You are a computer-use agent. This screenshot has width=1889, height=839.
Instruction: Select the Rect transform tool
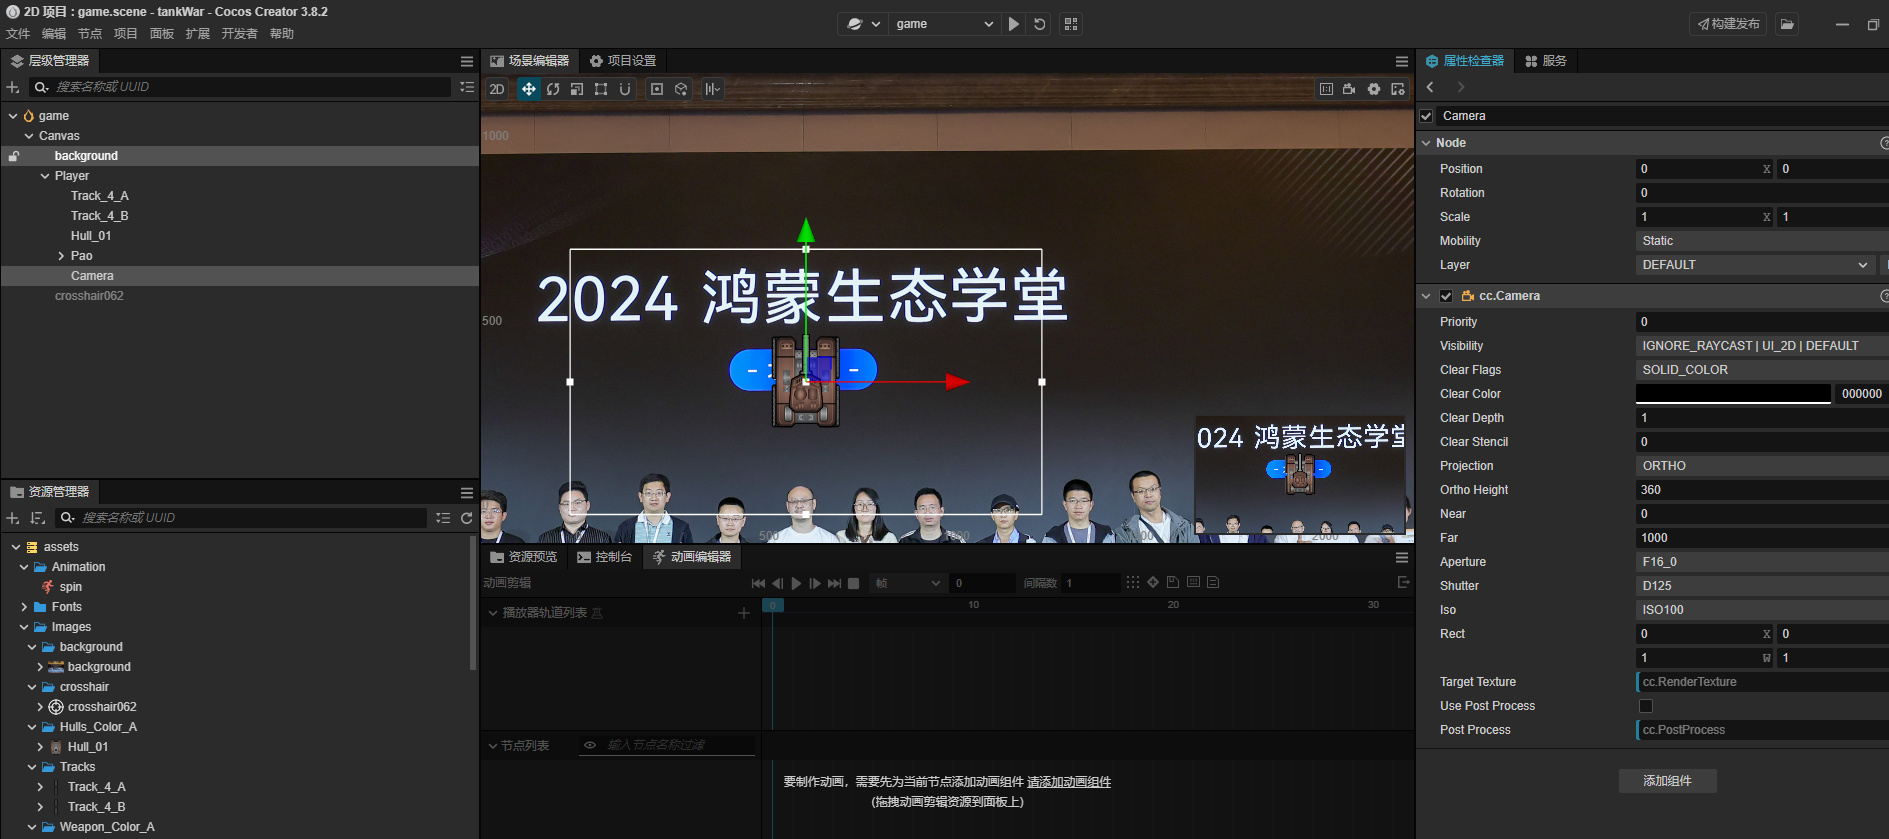(601, 89)
